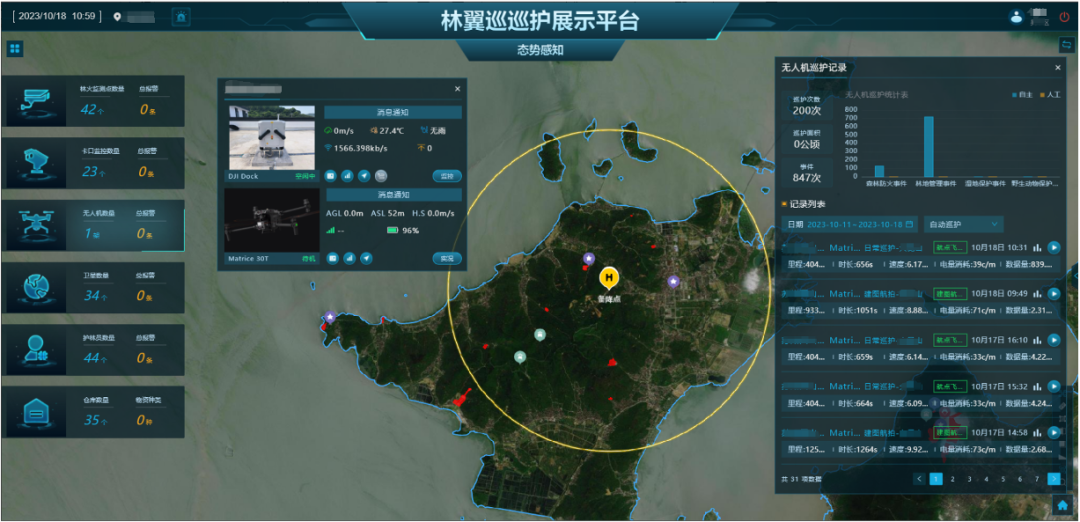Viewport: 1080px width, 522px height.
Task: Go to page 2 of records
Action: 953,479
